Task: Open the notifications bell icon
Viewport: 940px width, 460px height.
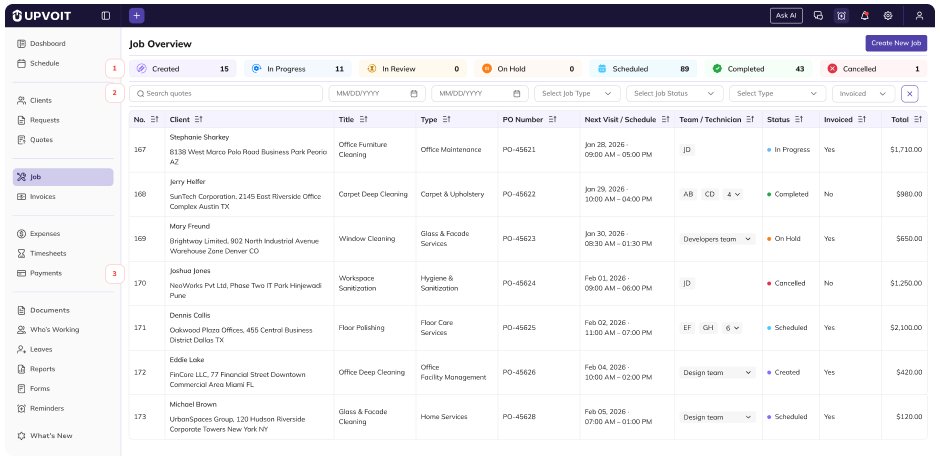Action: click(864, 16)
